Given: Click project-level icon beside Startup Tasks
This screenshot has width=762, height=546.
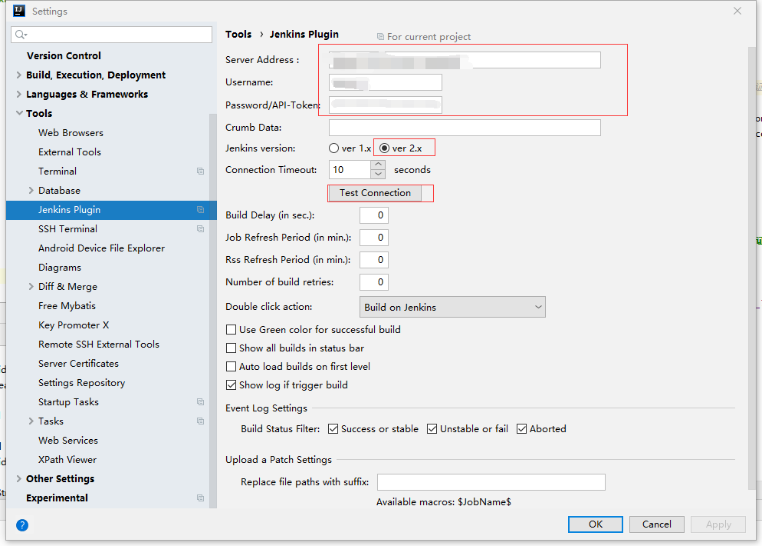Looking at the screenshot, I should click(200, 402).
